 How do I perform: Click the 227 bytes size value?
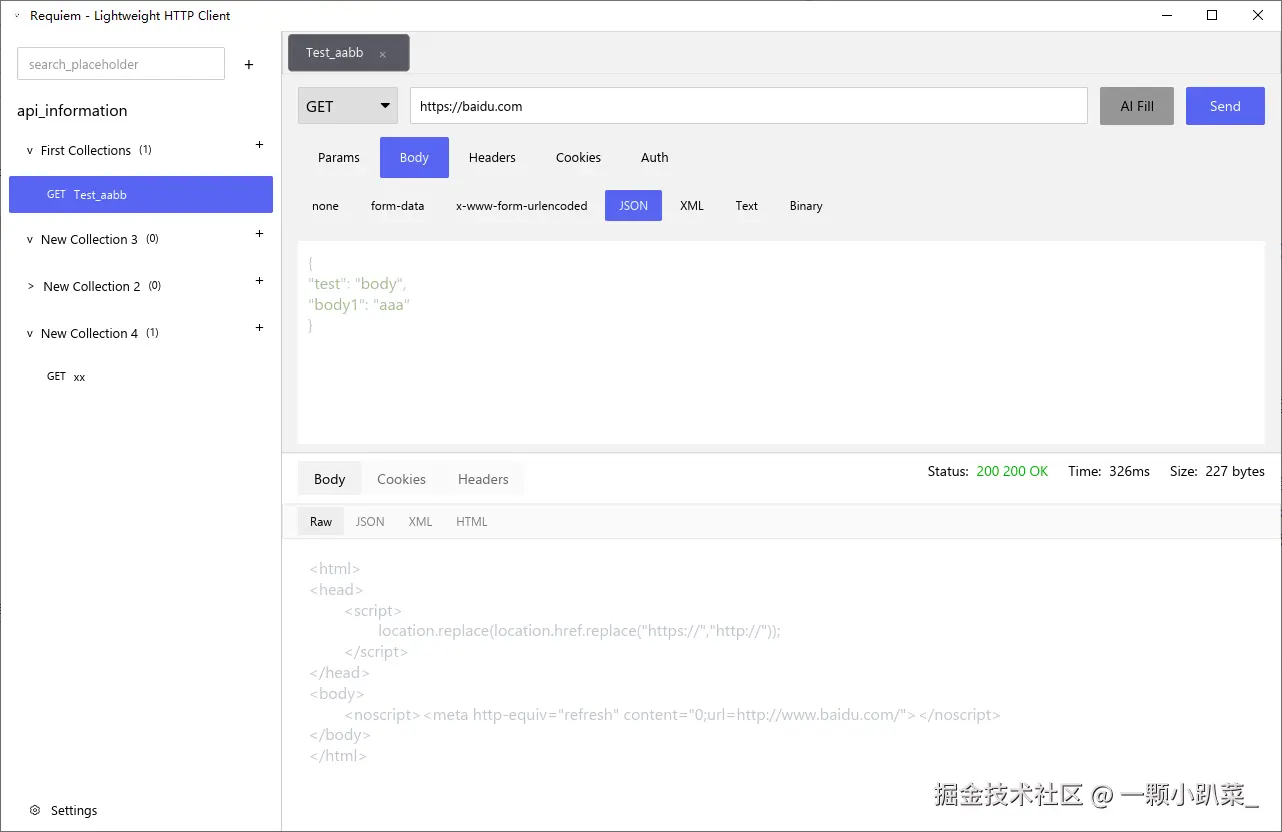pyautogui.click(x=1235, y=471)
